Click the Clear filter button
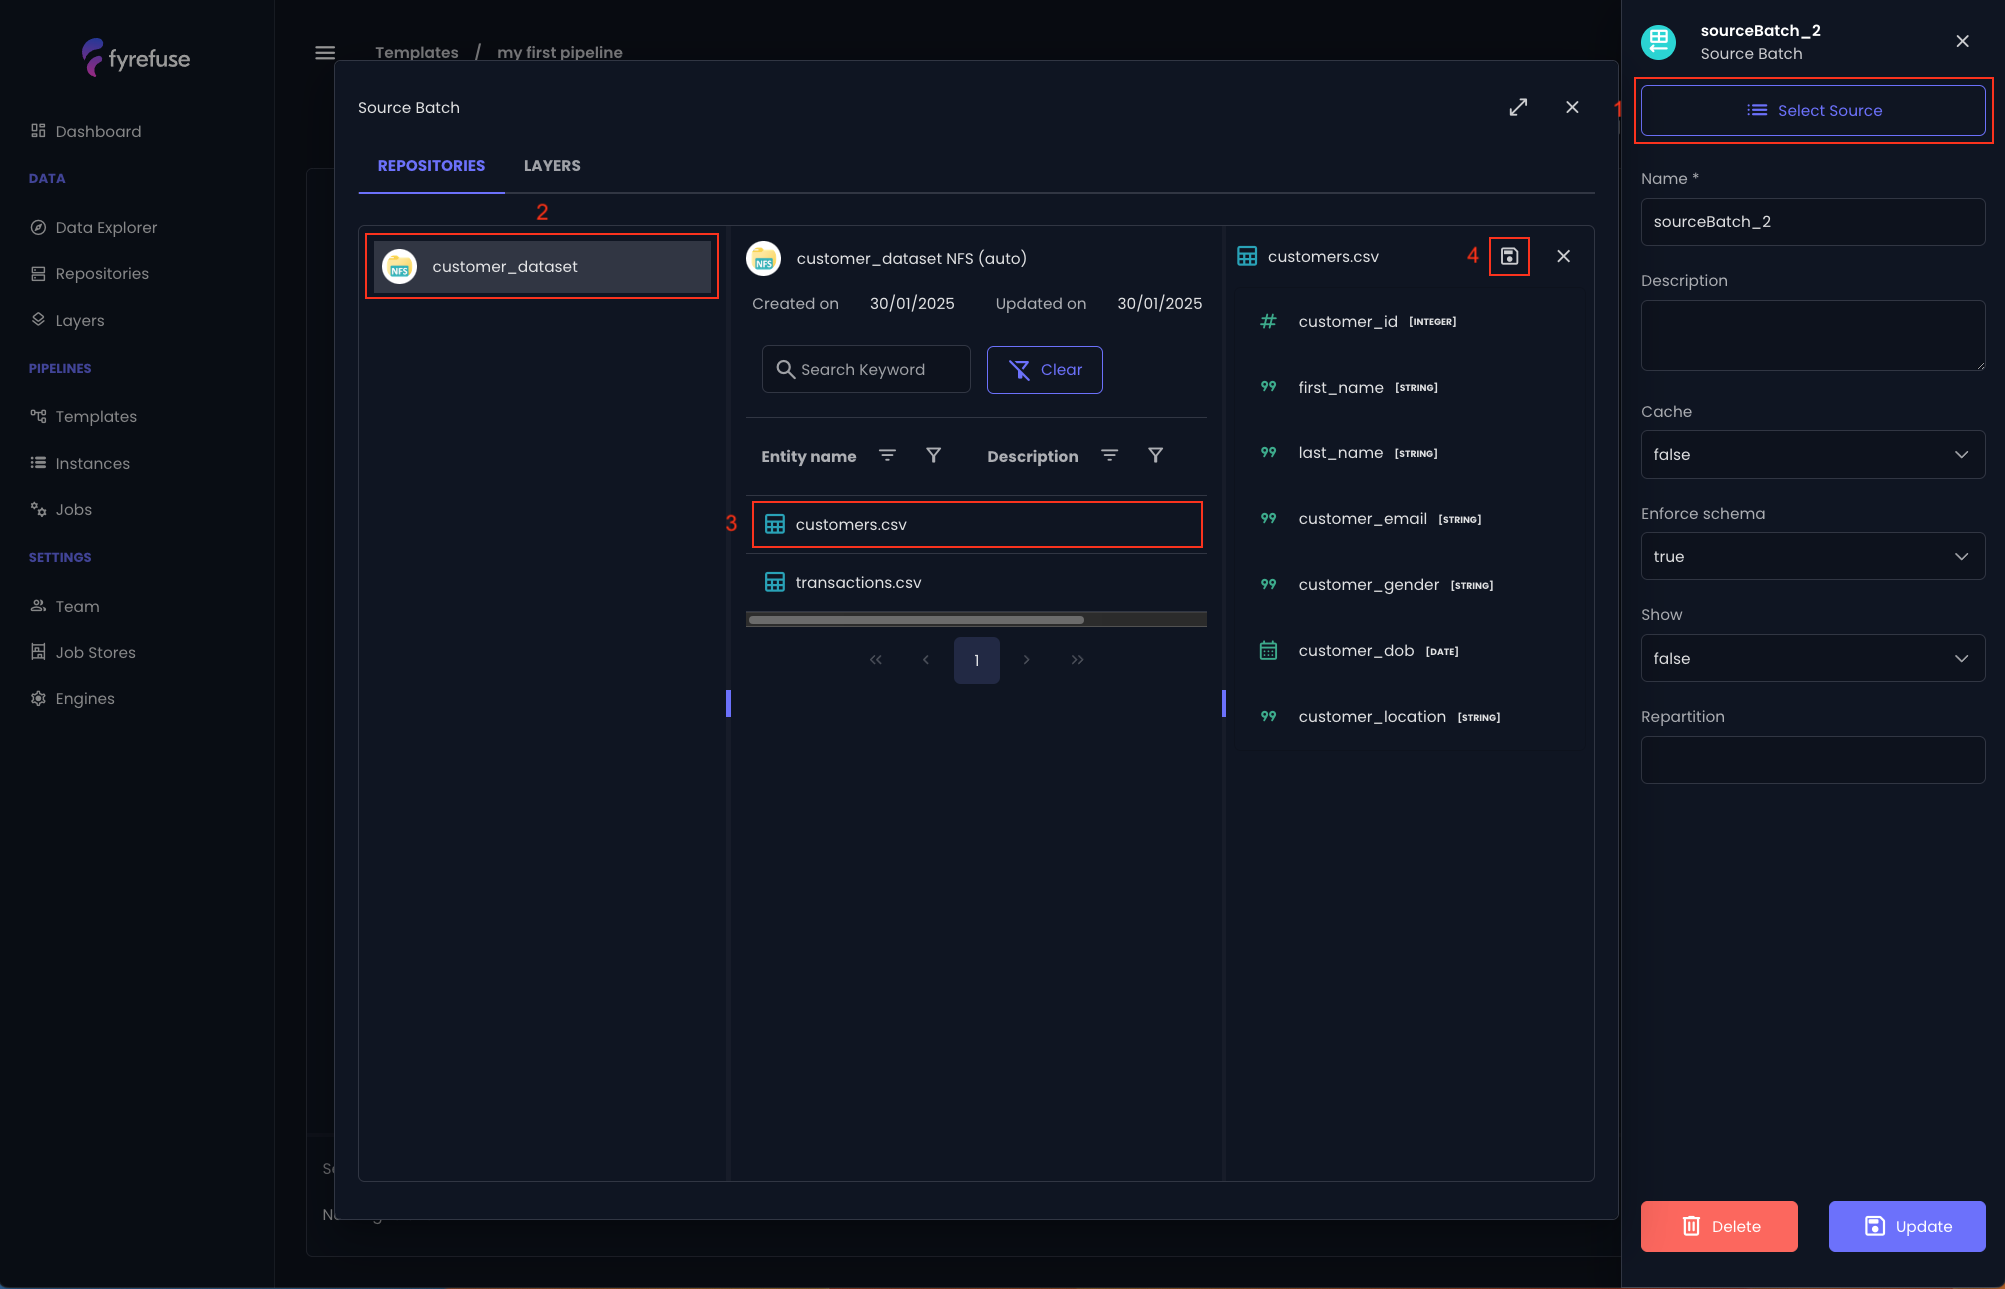This screenshot has width=2005, height=1289. 1045,370
